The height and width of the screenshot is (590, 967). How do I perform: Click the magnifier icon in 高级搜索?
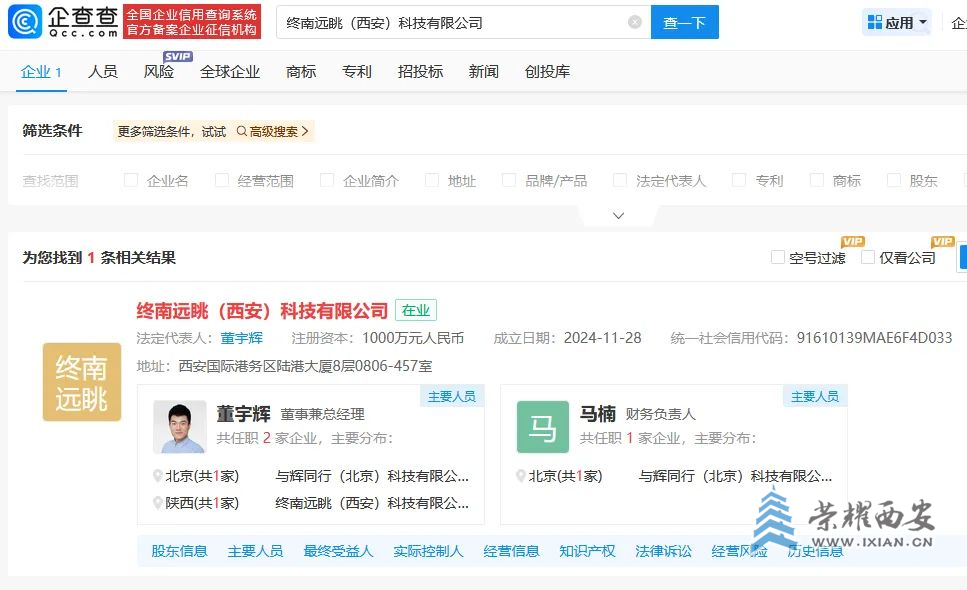click(242, 131)
